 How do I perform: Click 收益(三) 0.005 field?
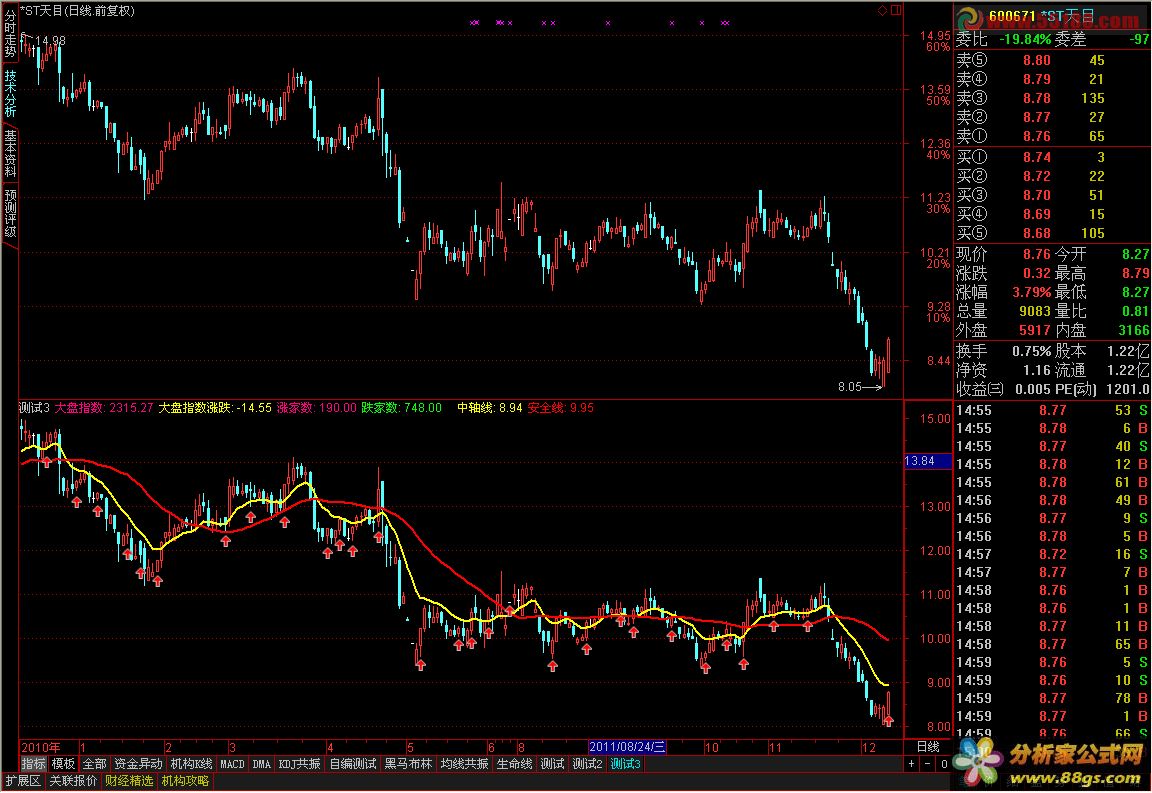[1004, 390]
